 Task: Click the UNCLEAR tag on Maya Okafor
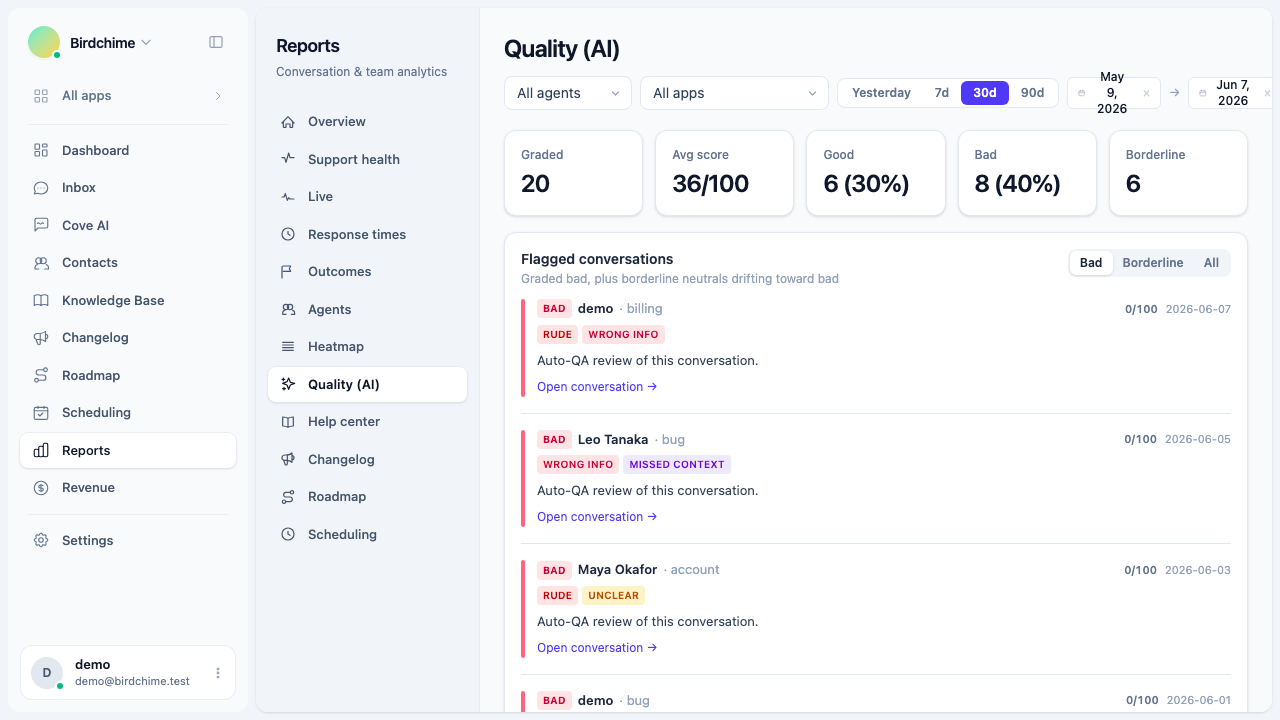pyautogui.click(x=613, y=595)
